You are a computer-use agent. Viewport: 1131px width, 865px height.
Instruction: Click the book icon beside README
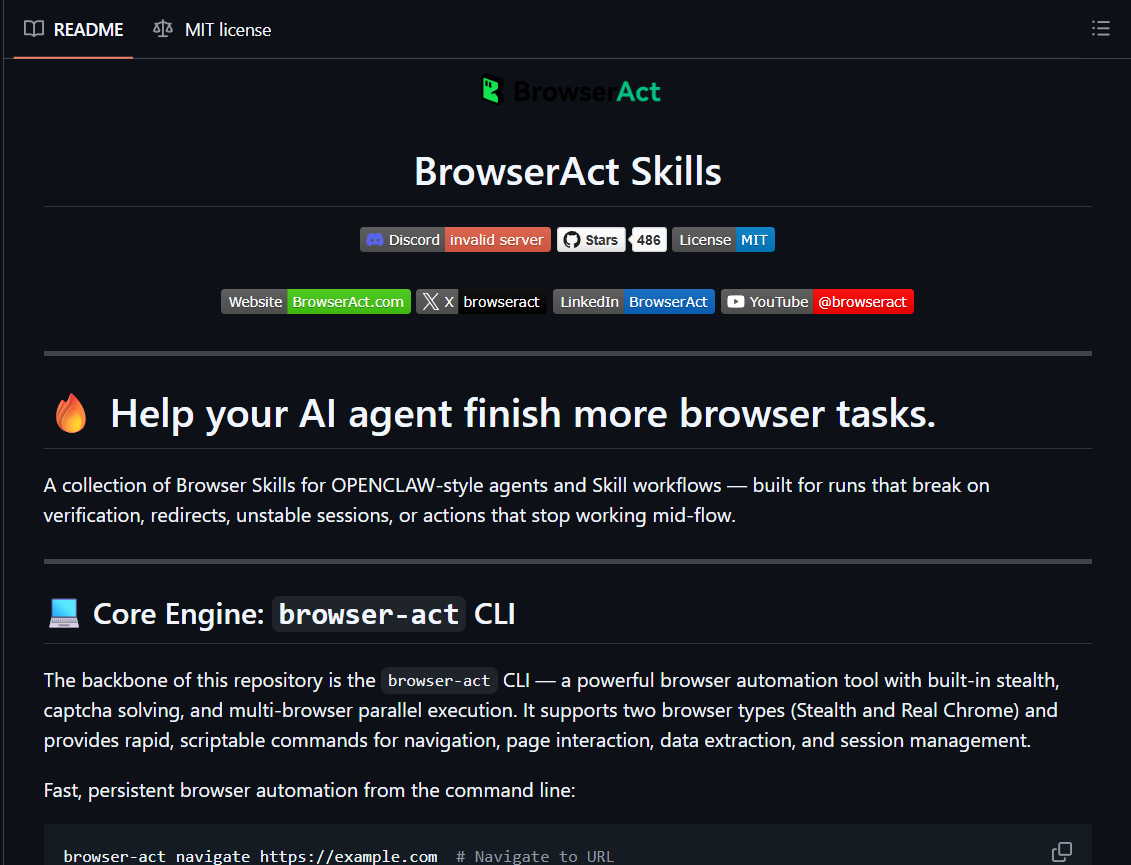(34, 29)
